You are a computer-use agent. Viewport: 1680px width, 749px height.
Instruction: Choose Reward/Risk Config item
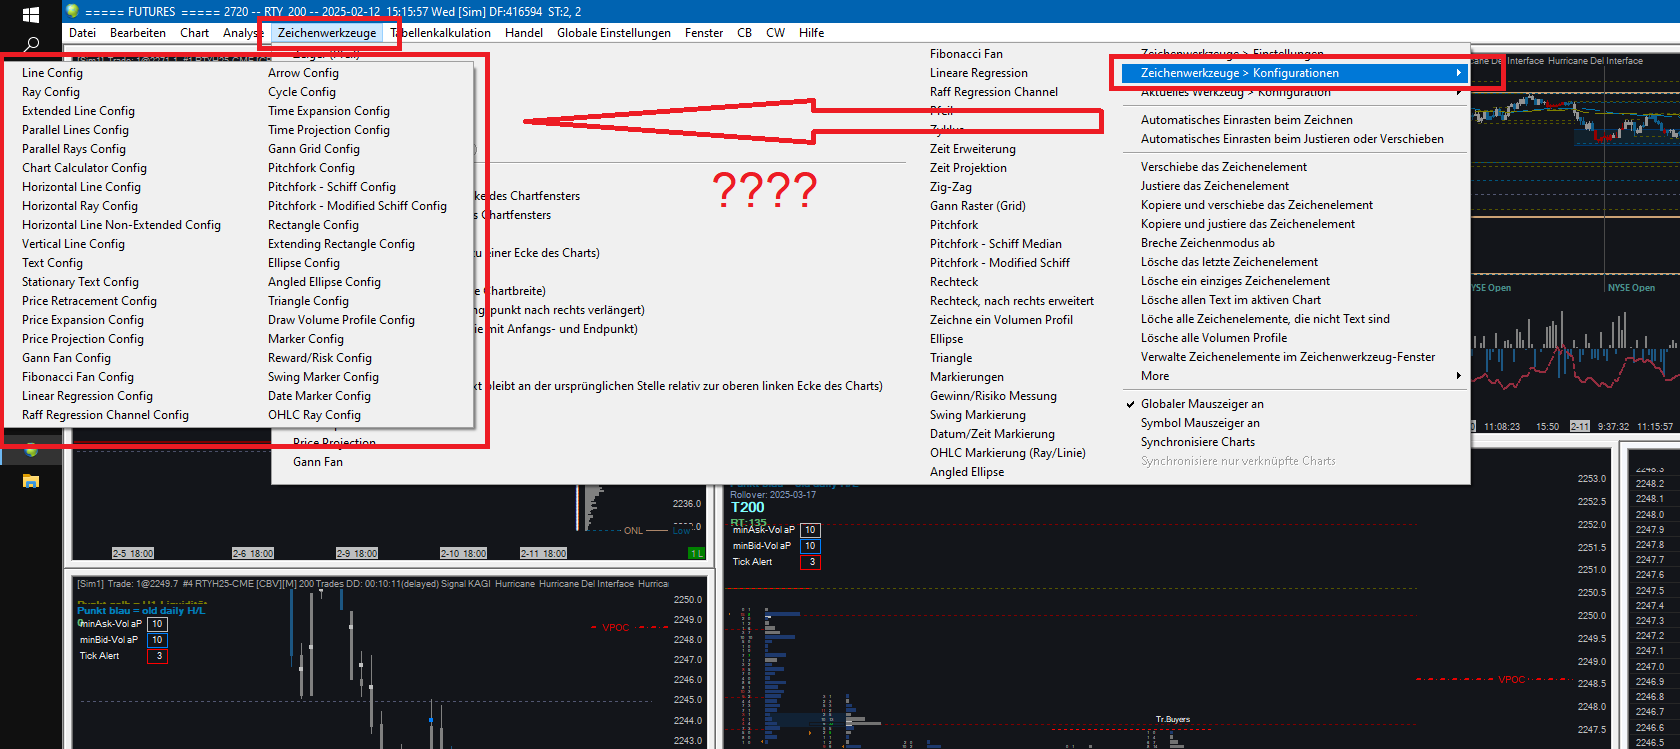pyautogui.click(x=320, y=358)
